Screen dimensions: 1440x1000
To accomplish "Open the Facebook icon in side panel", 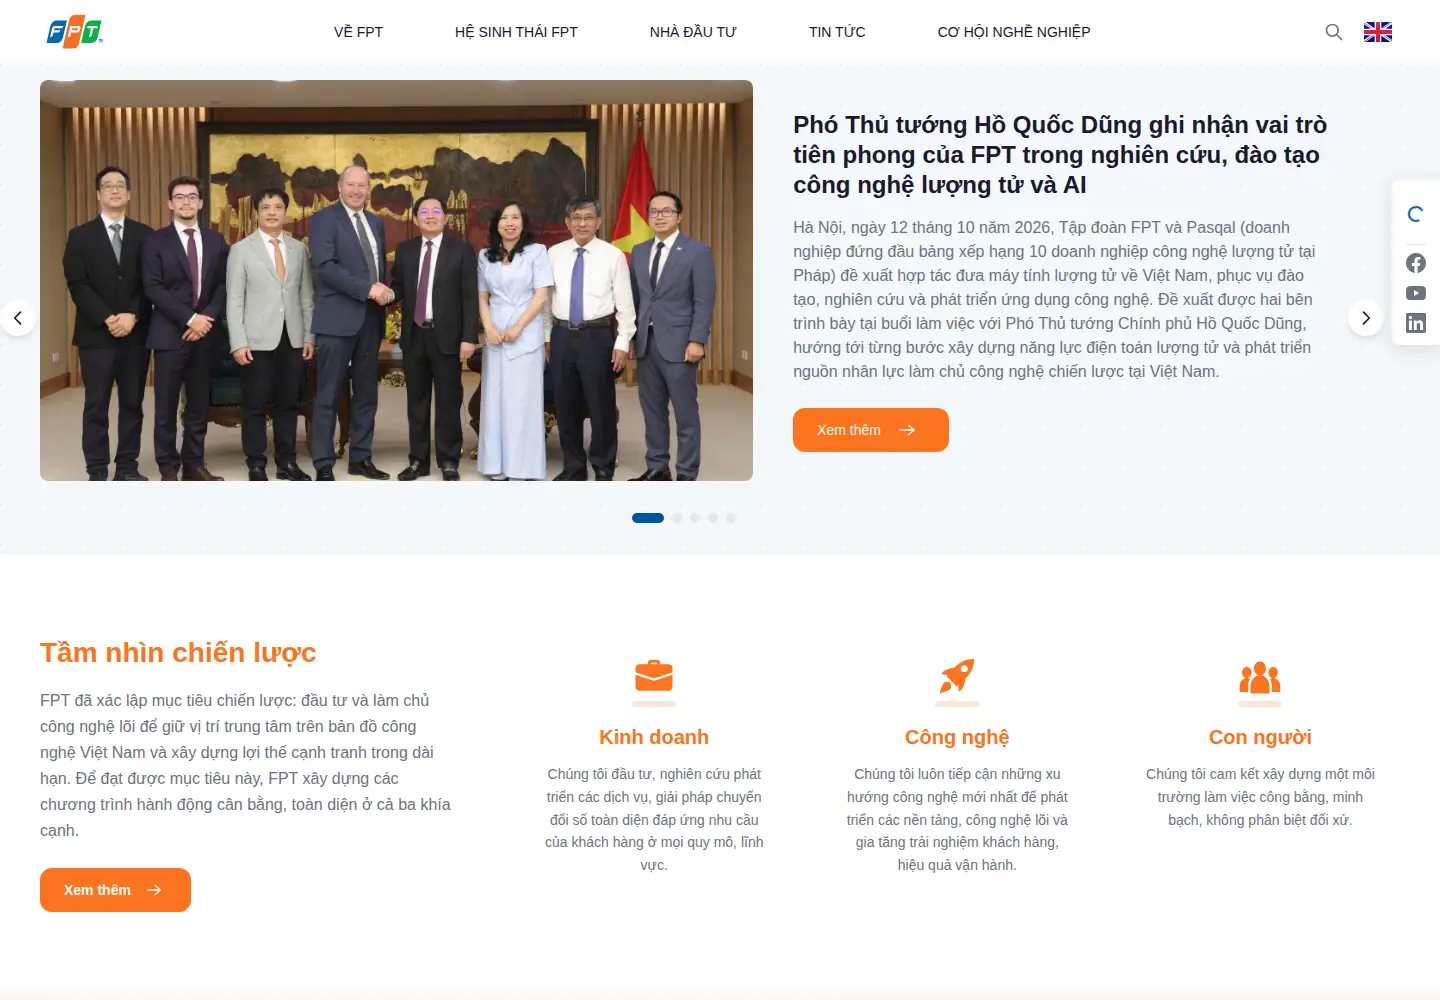I will 1416,263.
